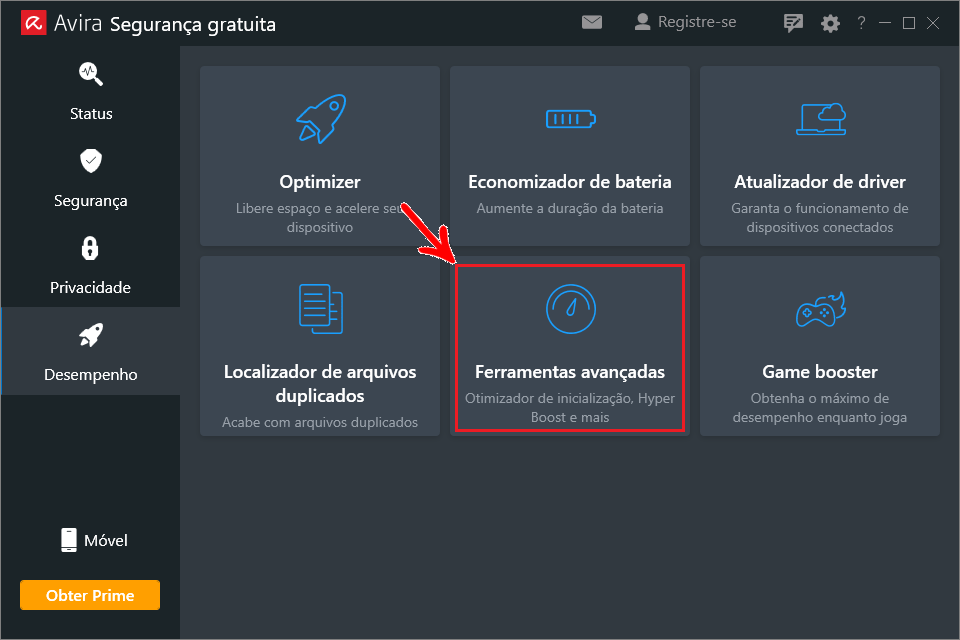
Task: Click 'Garanta o funcionamento de dispositivos conectados' text
Action: click(x=820, y=217)
